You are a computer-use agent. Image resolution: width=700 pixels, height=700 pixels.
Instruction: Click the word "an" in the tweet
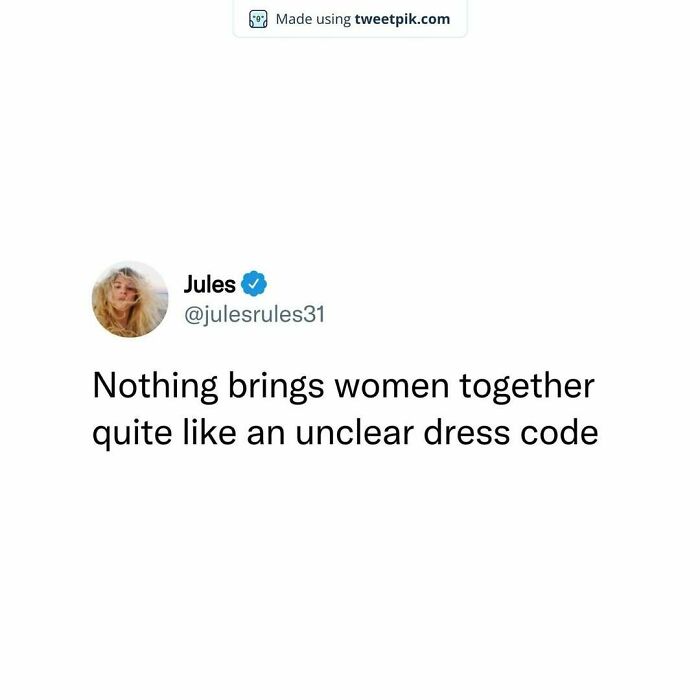click(266, 435)
